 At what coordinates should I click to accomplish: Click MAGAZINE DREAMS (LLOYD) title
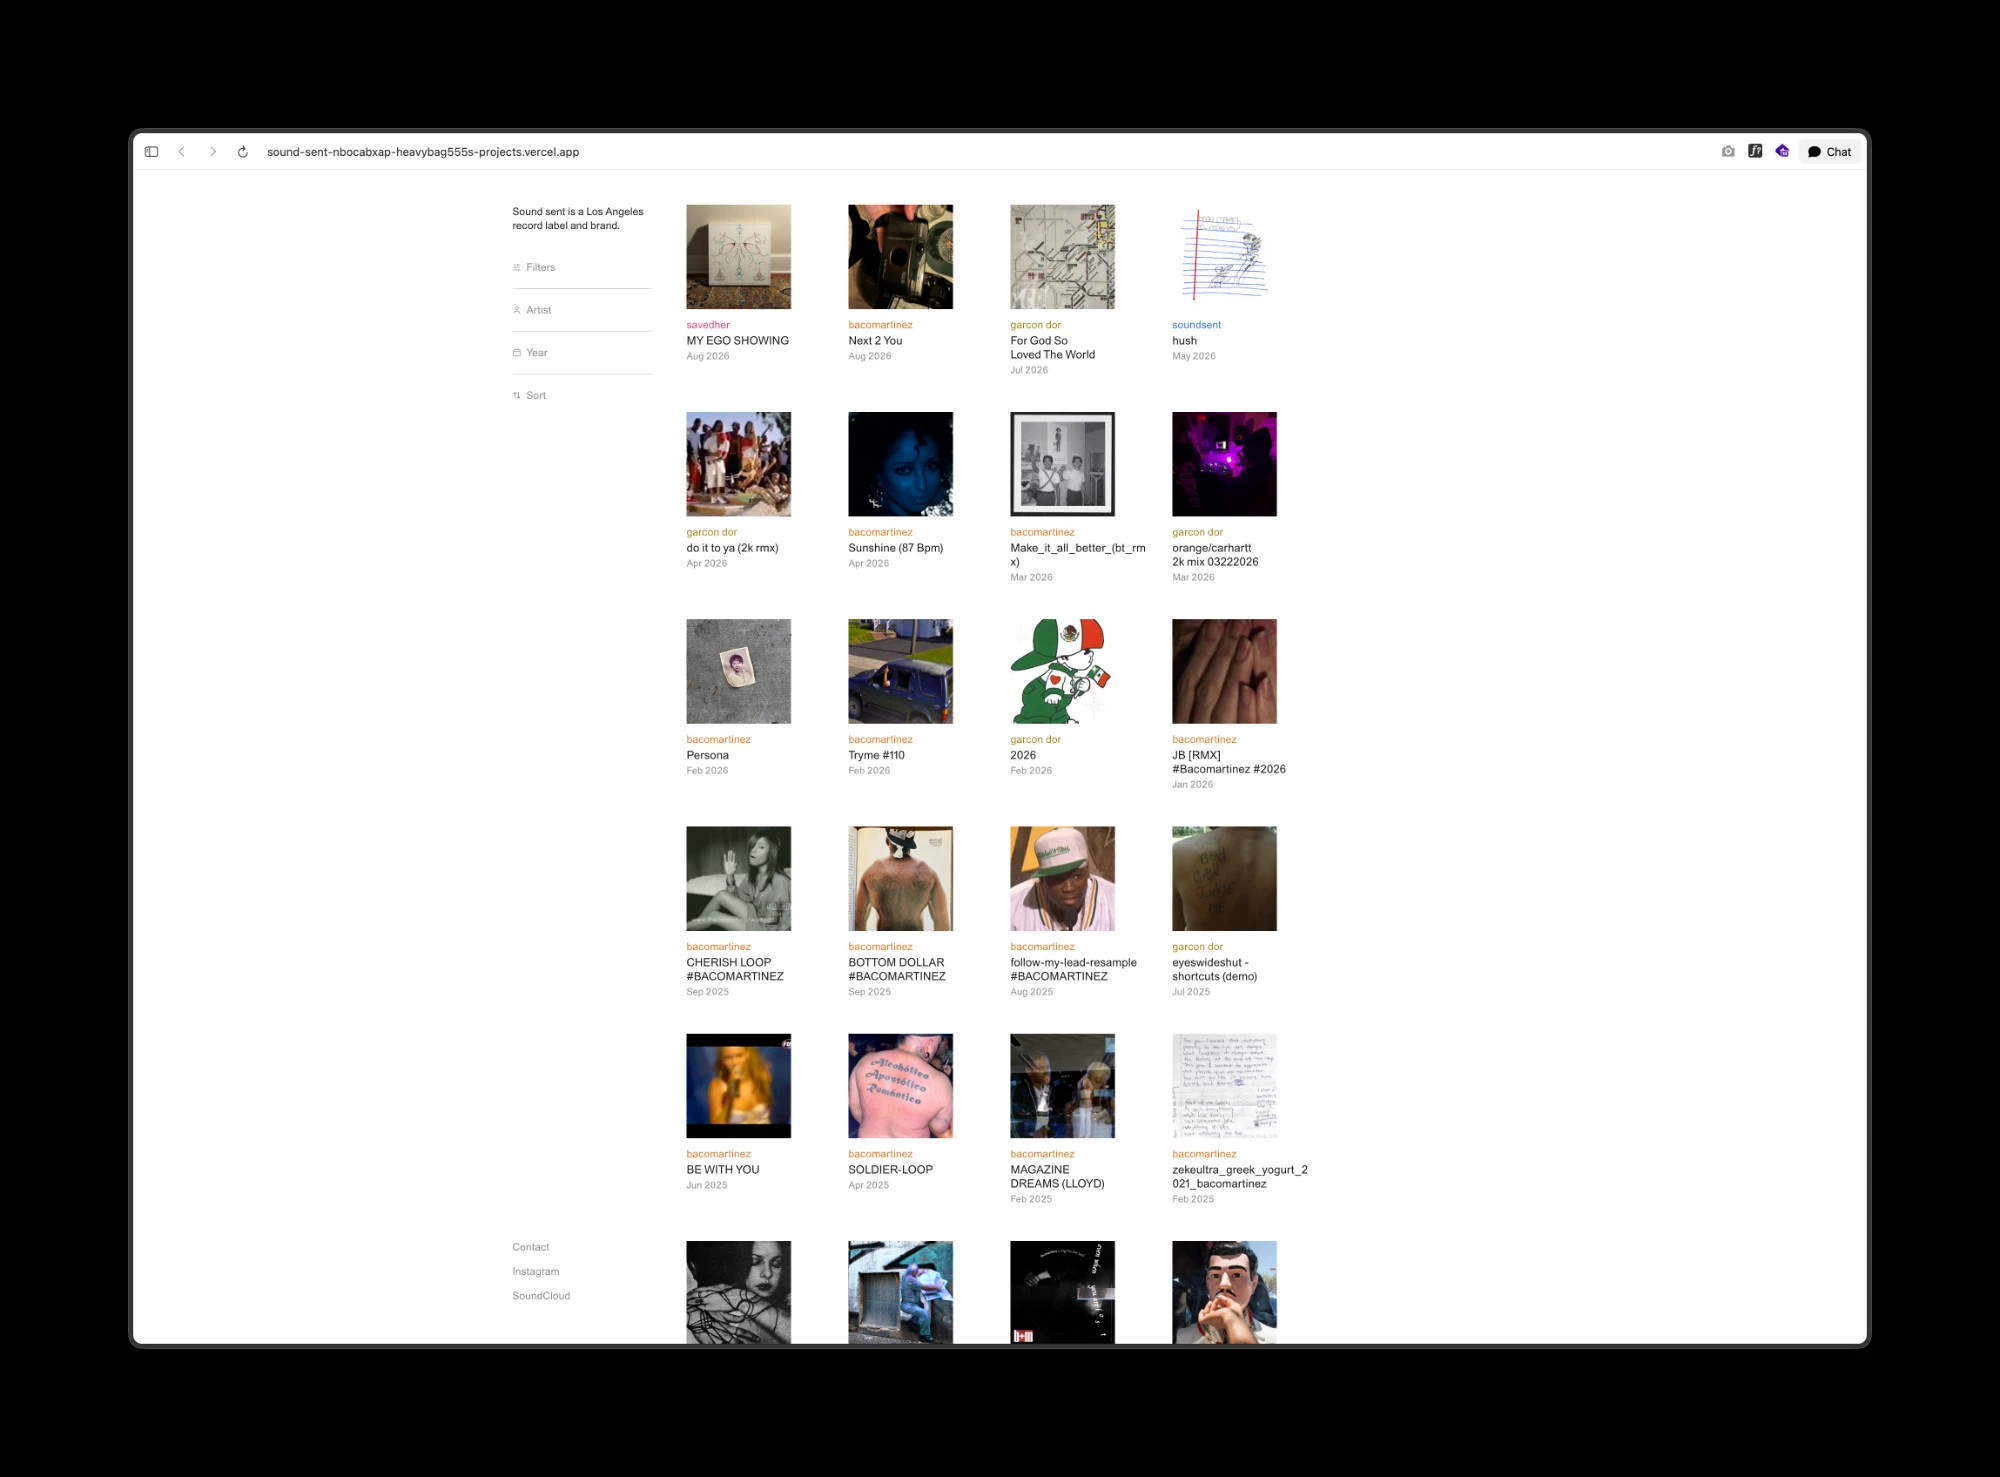(x=1057, y=1176)
